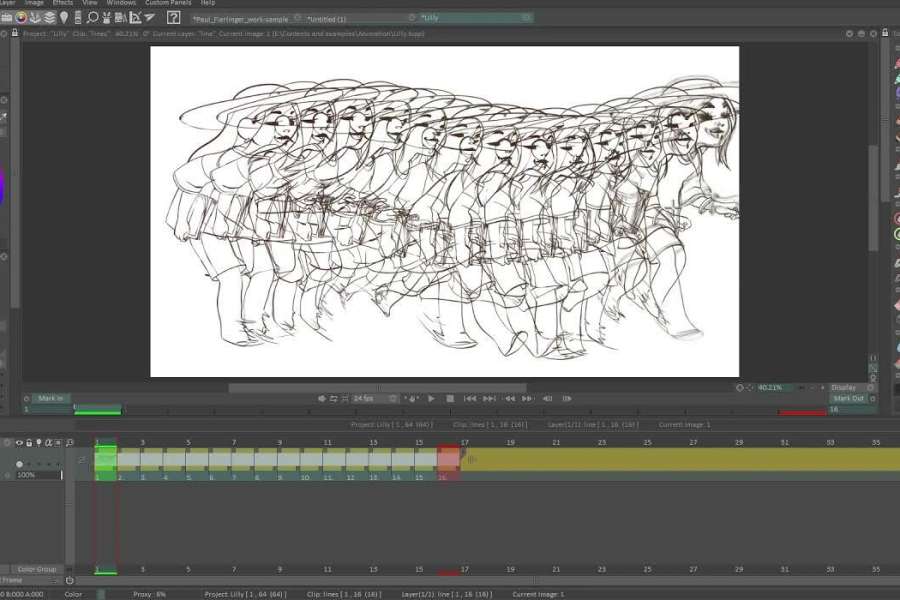Click the Stop playback icon
The width and height of the screenshot is (900, 600).
(x=450, y=397)
